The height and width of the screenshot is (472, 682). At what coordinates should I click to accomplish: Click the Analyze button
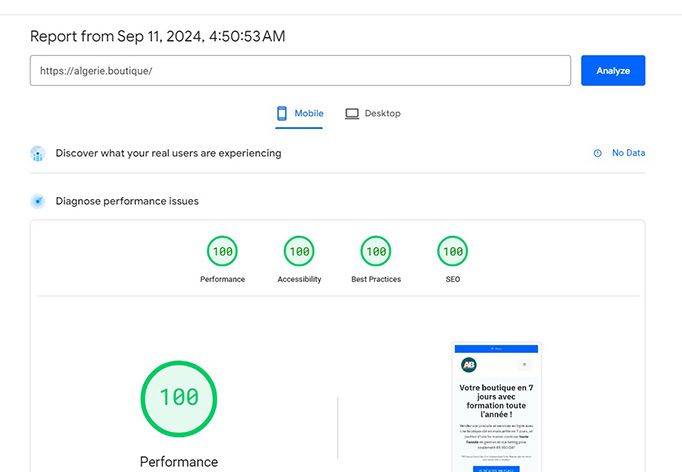click(612, 71)
